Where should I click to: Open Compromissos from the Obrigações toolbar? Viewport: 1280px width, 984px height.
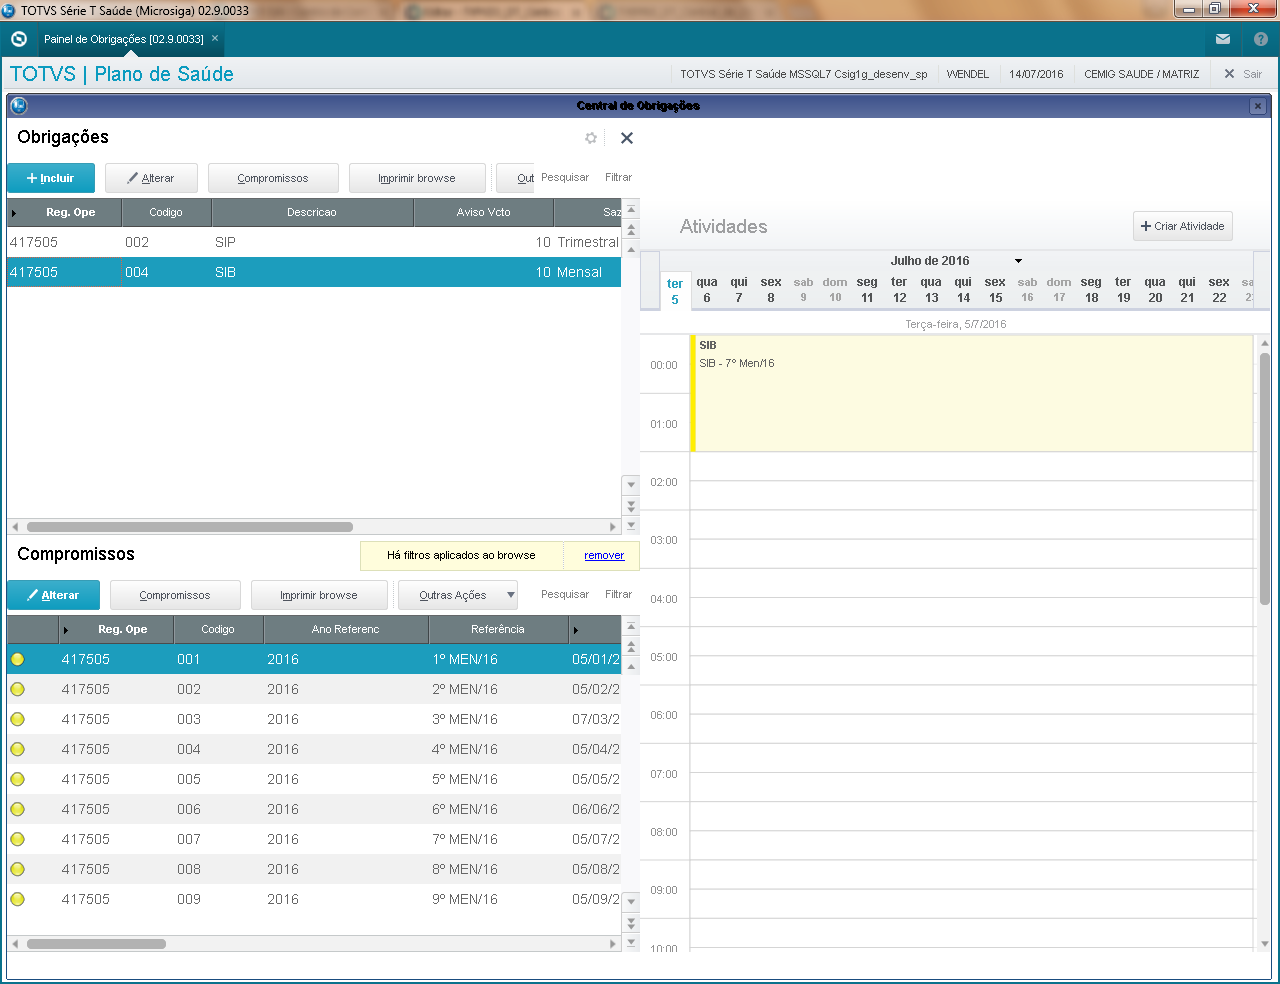[x=273, y=178]
